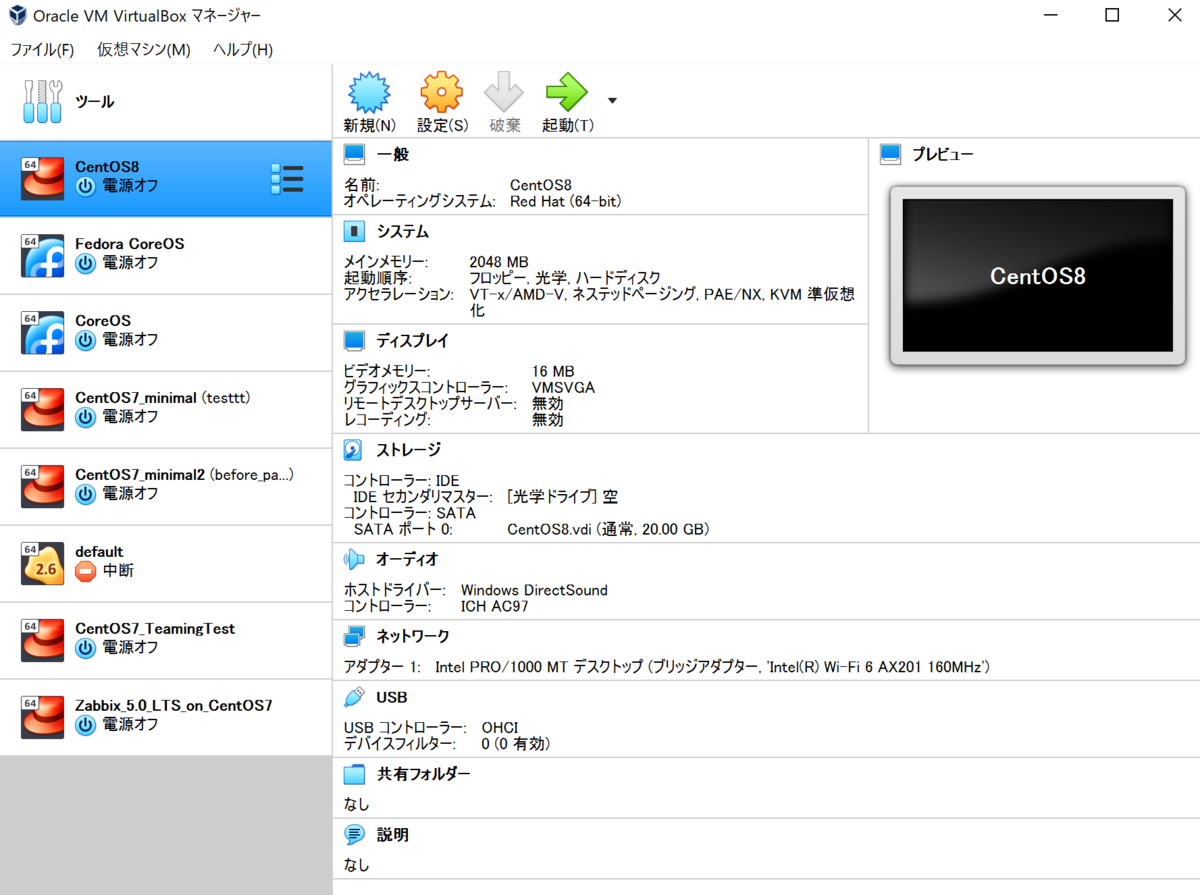Image resolution: width=1200 pixels, height=895 pixels.
Task: Open 設定(S) settings via gear icon
Action: [441, 90]
